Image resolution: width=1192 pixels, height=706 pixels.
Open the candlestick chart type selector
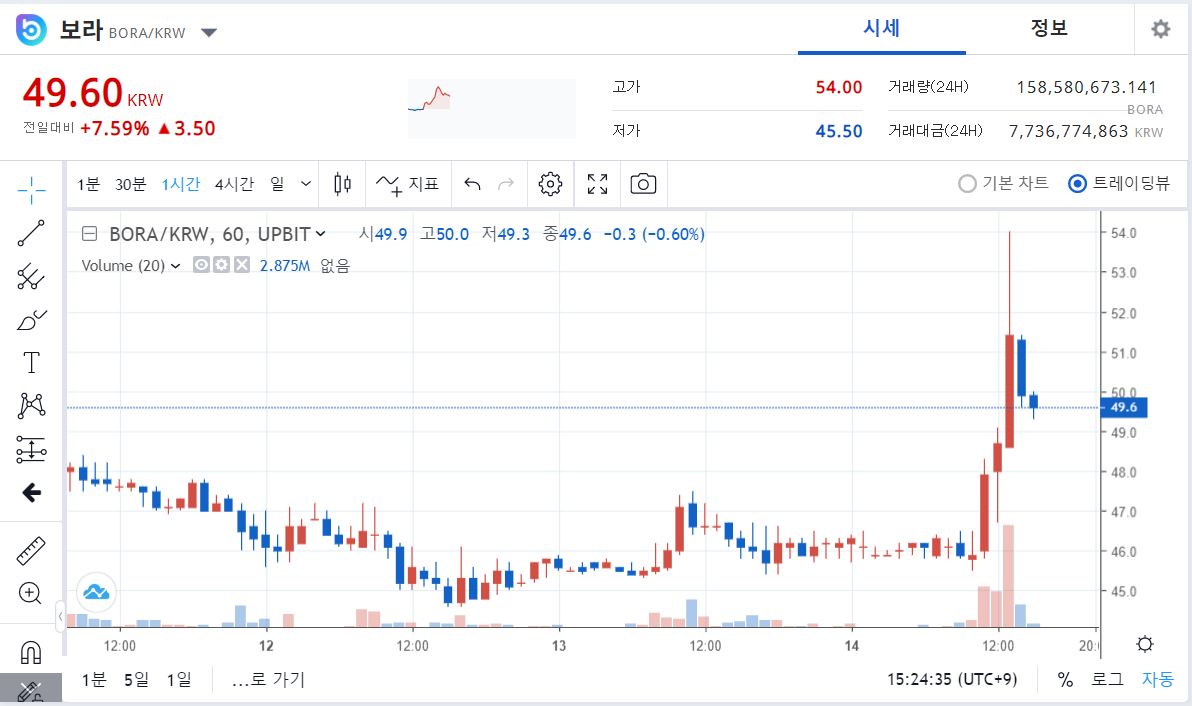343,184
